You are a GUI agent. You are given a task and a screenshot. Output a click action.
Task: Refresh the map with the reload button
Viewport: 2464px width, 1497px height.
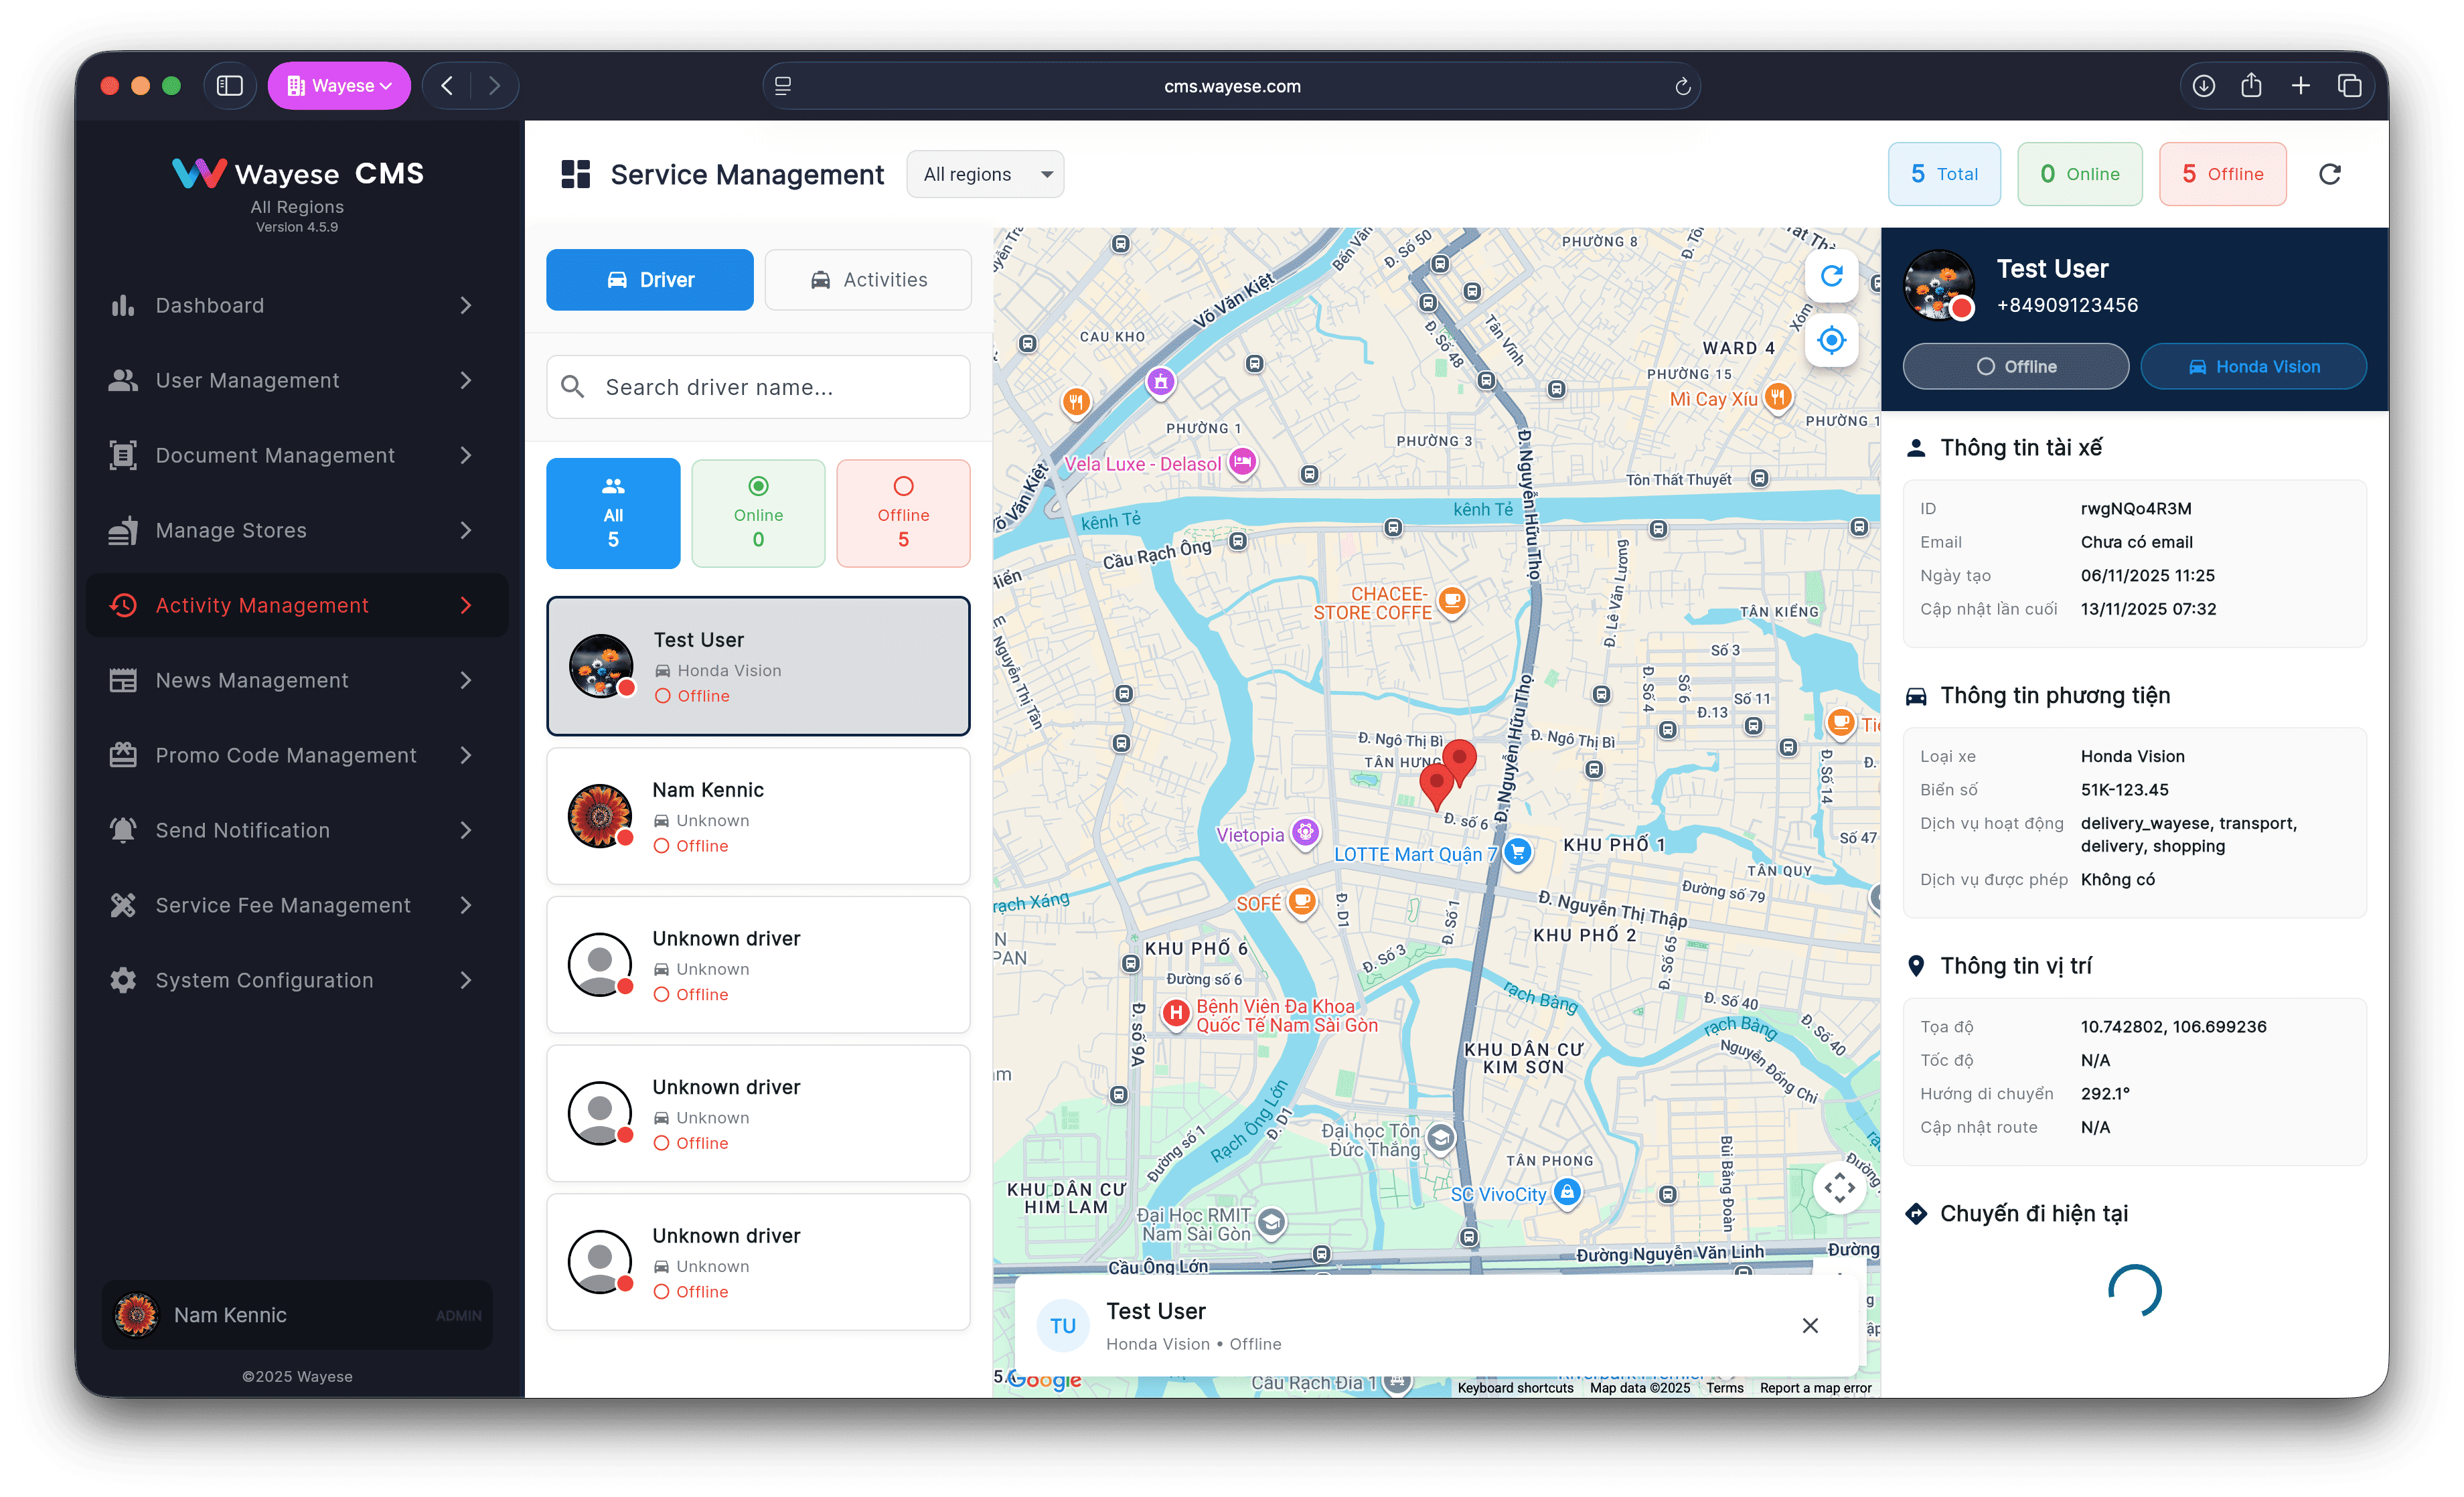1831,276
